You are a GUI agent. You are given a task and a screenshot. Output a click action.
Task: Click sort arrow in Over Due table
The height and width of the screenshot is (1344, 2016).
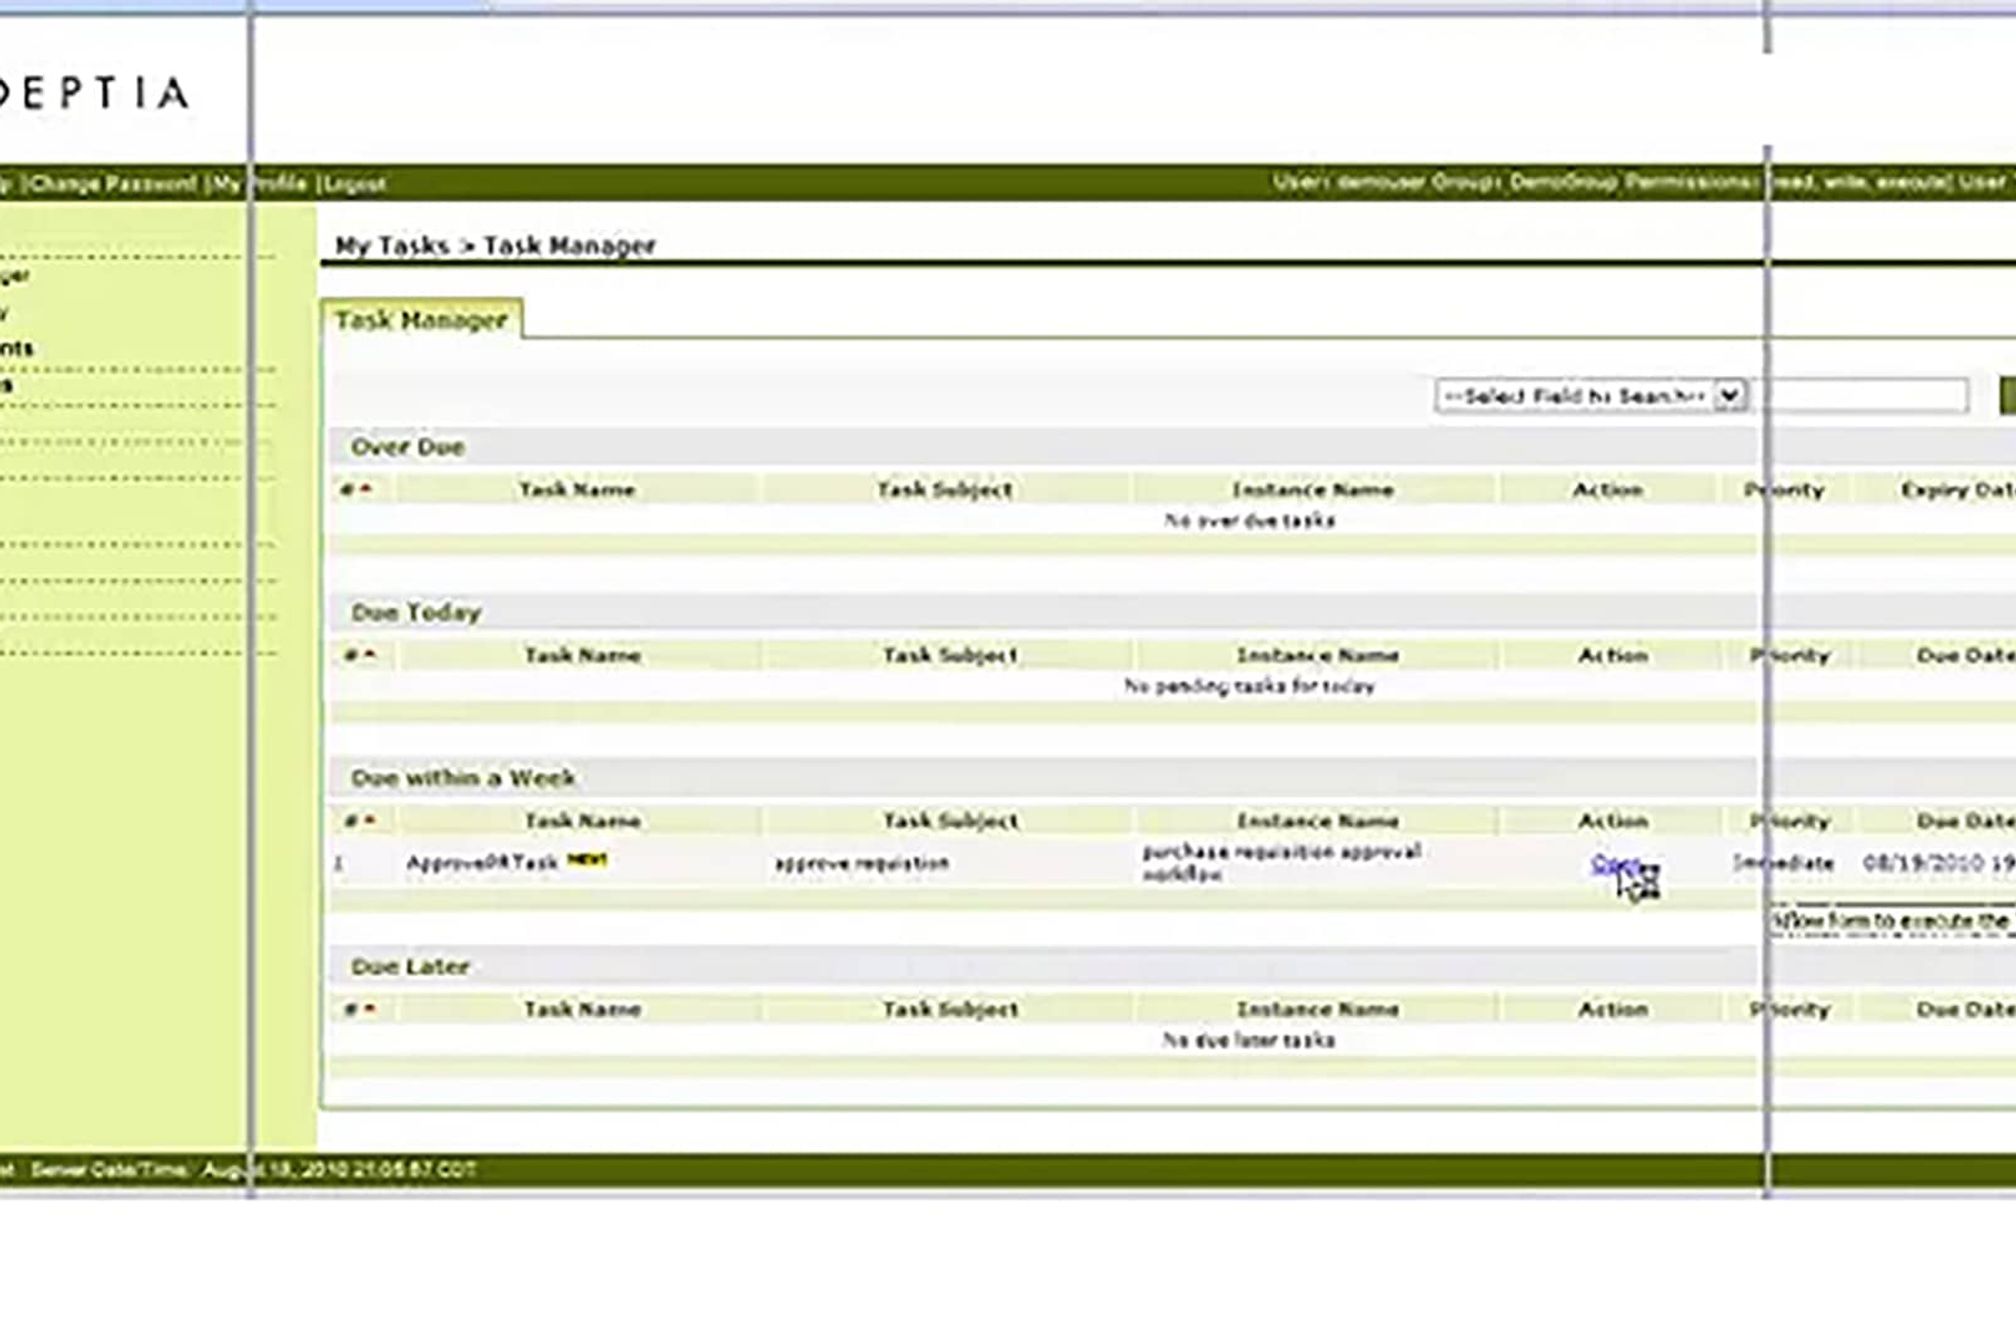[365, 489]
